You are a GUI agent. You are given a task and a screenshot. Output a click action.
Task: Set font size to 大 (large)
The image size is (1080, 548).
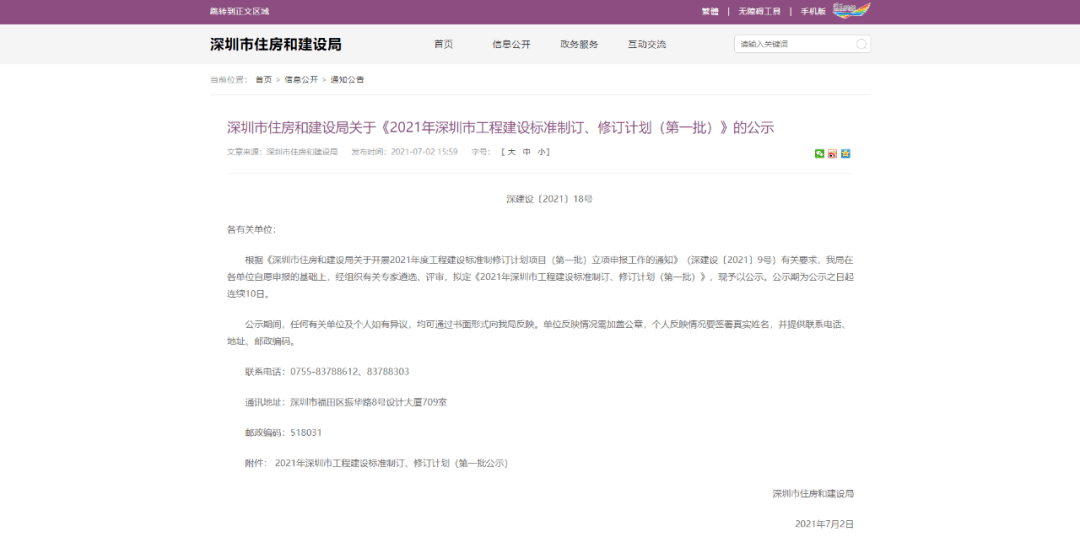click(x=512, y=152)
